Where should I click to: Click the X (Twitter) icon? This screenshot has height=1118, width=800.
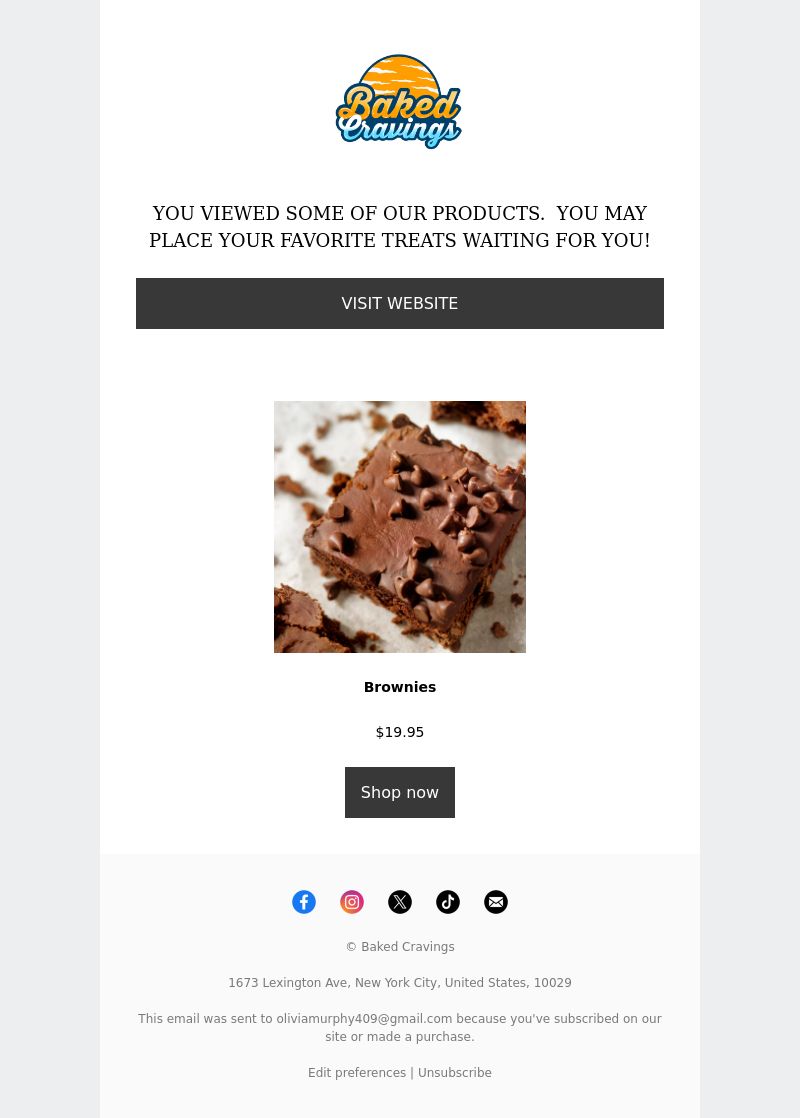coord(400,902)
